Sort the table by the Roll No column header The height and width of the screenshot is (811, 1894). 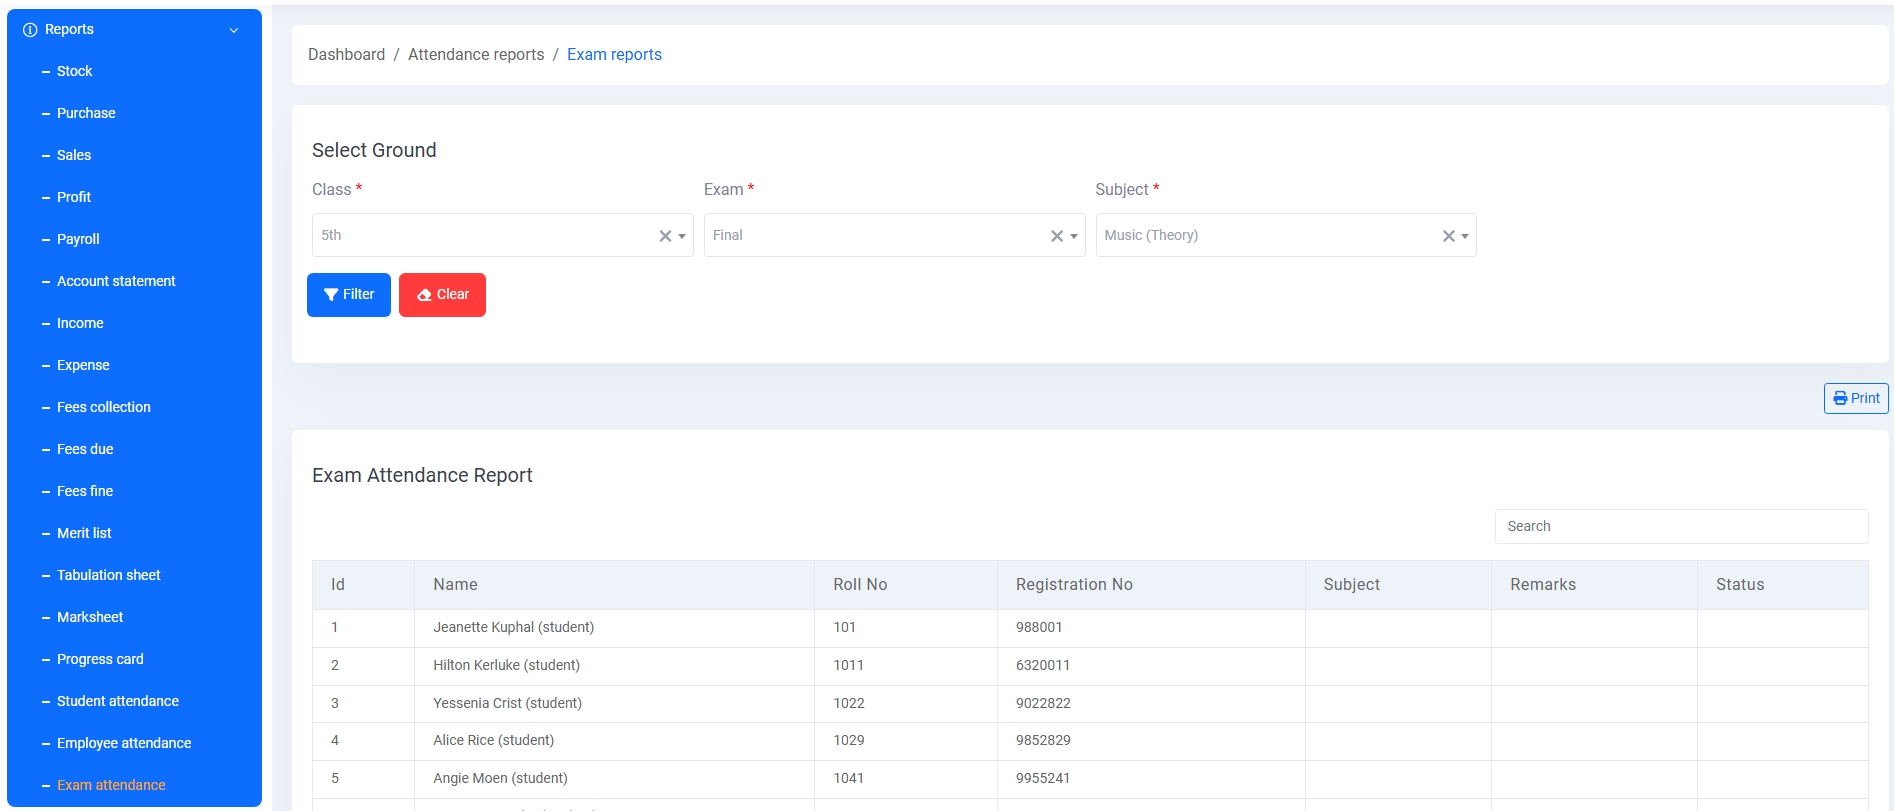[860, 585]
